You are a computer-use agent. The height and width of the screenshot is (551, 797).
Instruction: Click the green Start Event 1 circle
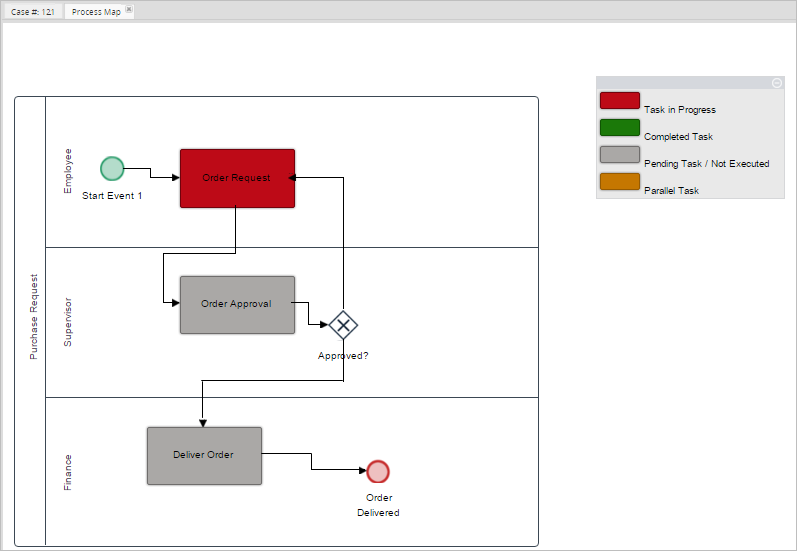112,169
